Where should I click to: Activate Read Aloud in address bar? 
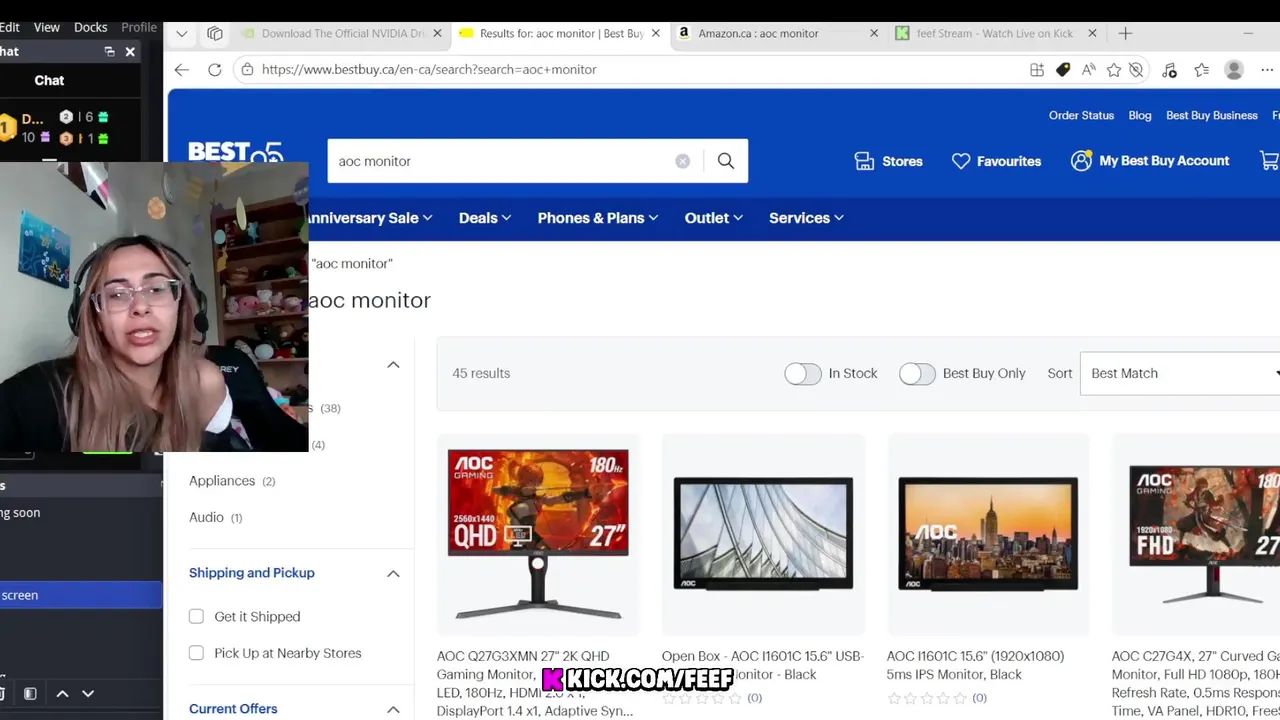1088,69
